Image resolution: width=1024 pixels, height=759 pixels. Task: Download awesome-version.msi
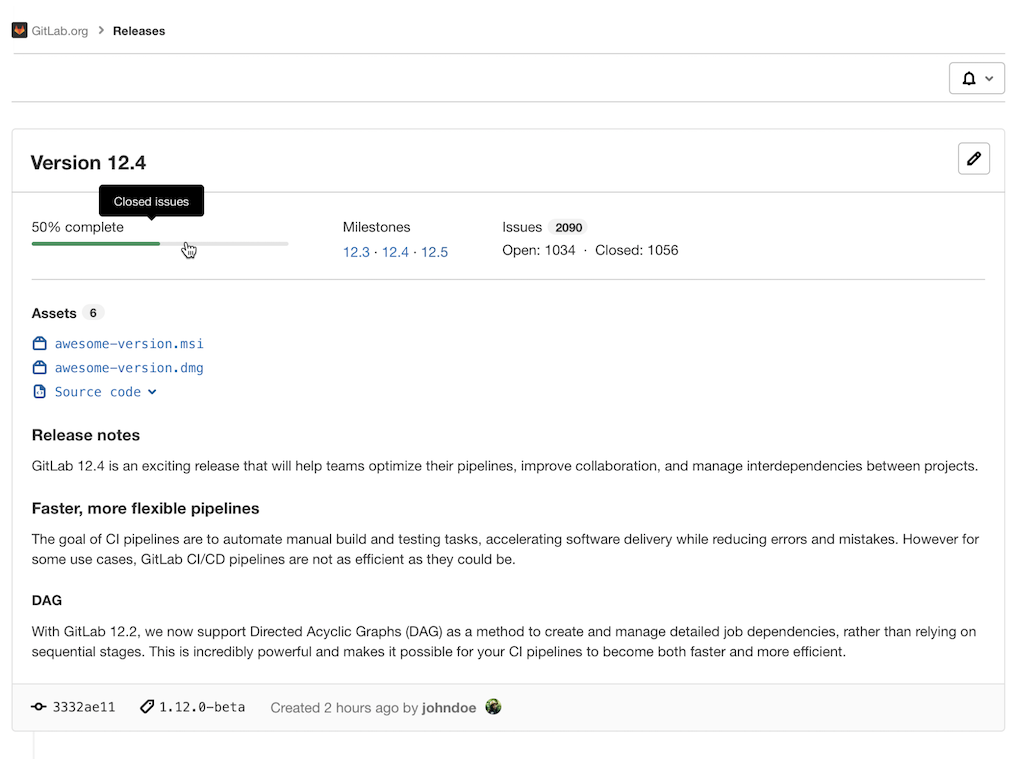click(129, 343)
